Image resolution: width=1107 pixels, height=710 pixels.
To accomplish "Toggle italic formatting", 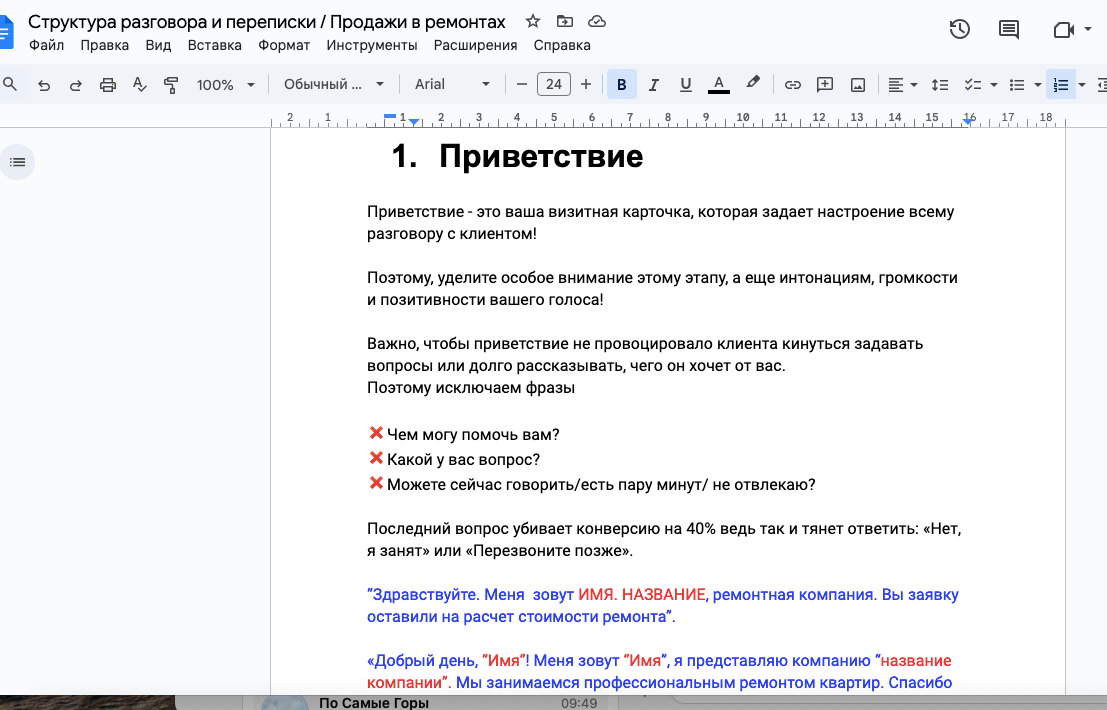I will (x=654, y=85).
